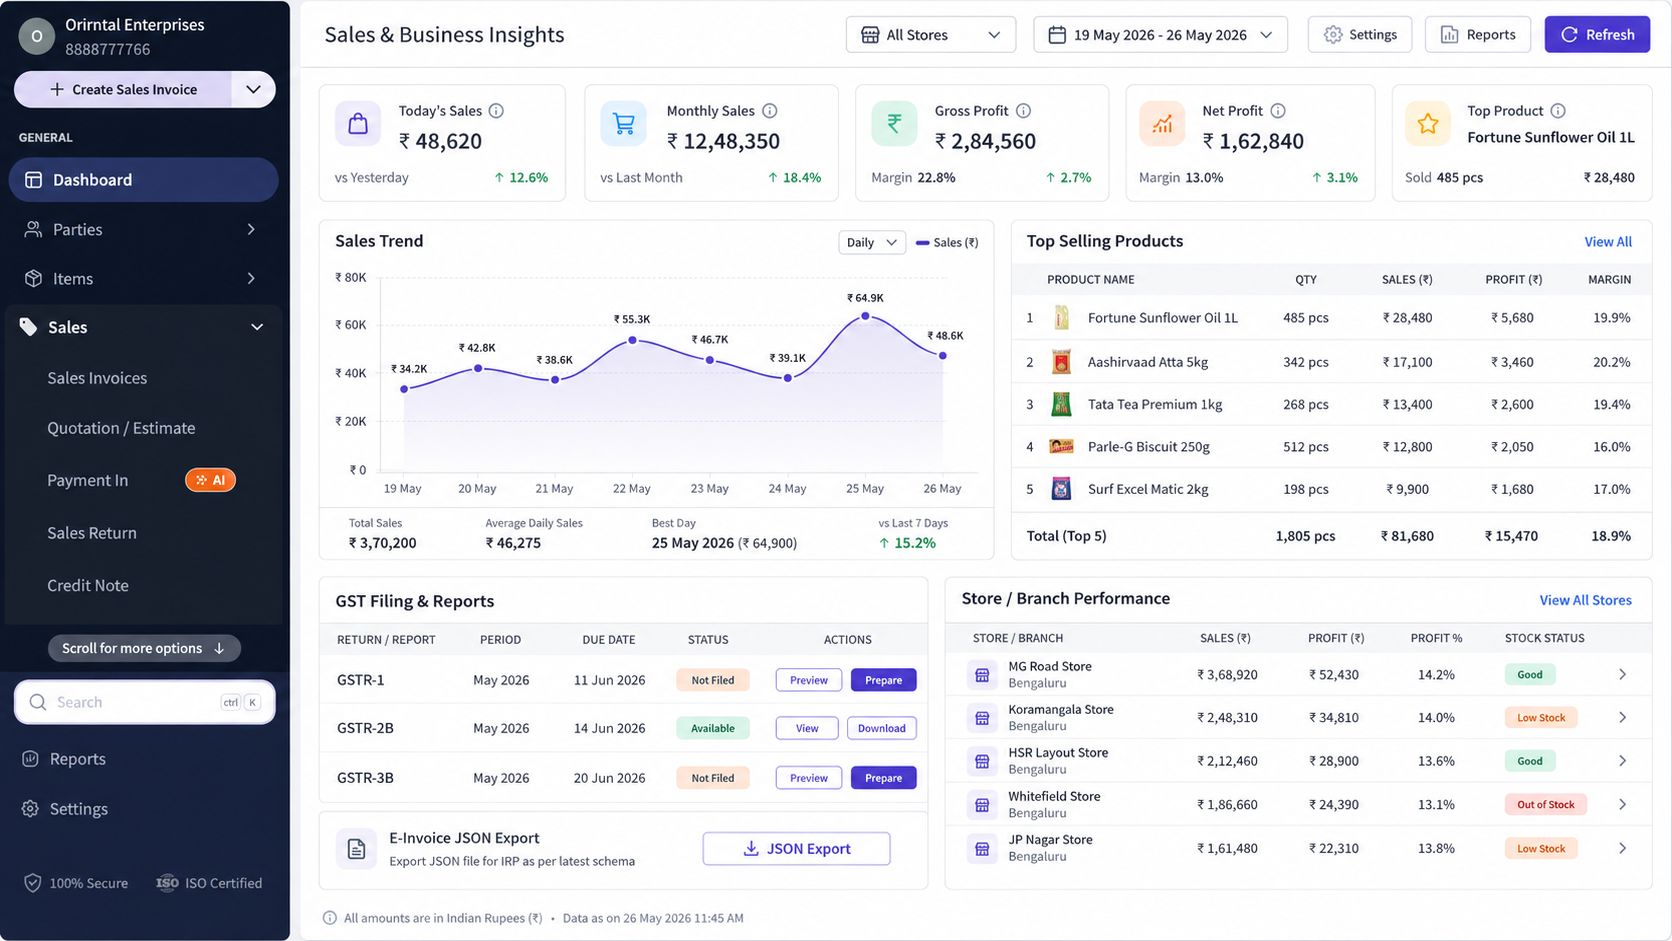This screenshot has height=941, width=1672.
Task: Click the Aashirvaad Atta product thumbnail
Action: pos(1061,362)
